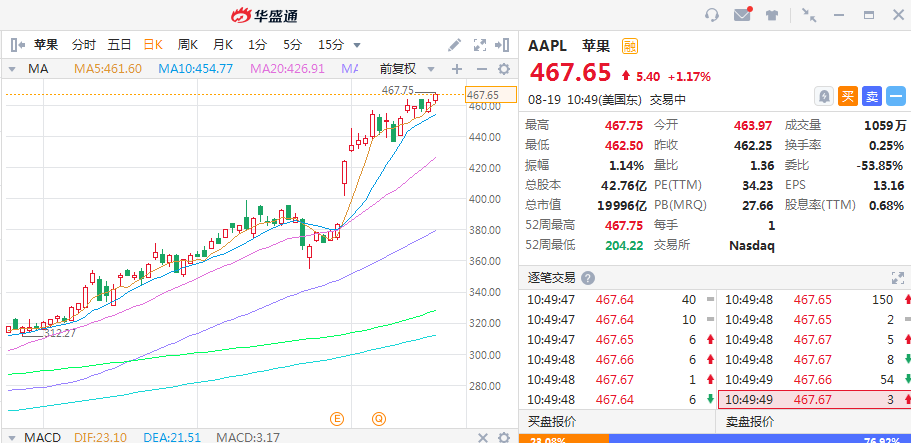The image size is (911, 443).
Task: Open help icon beside 逐笔交易
Action: pos(588,278)
